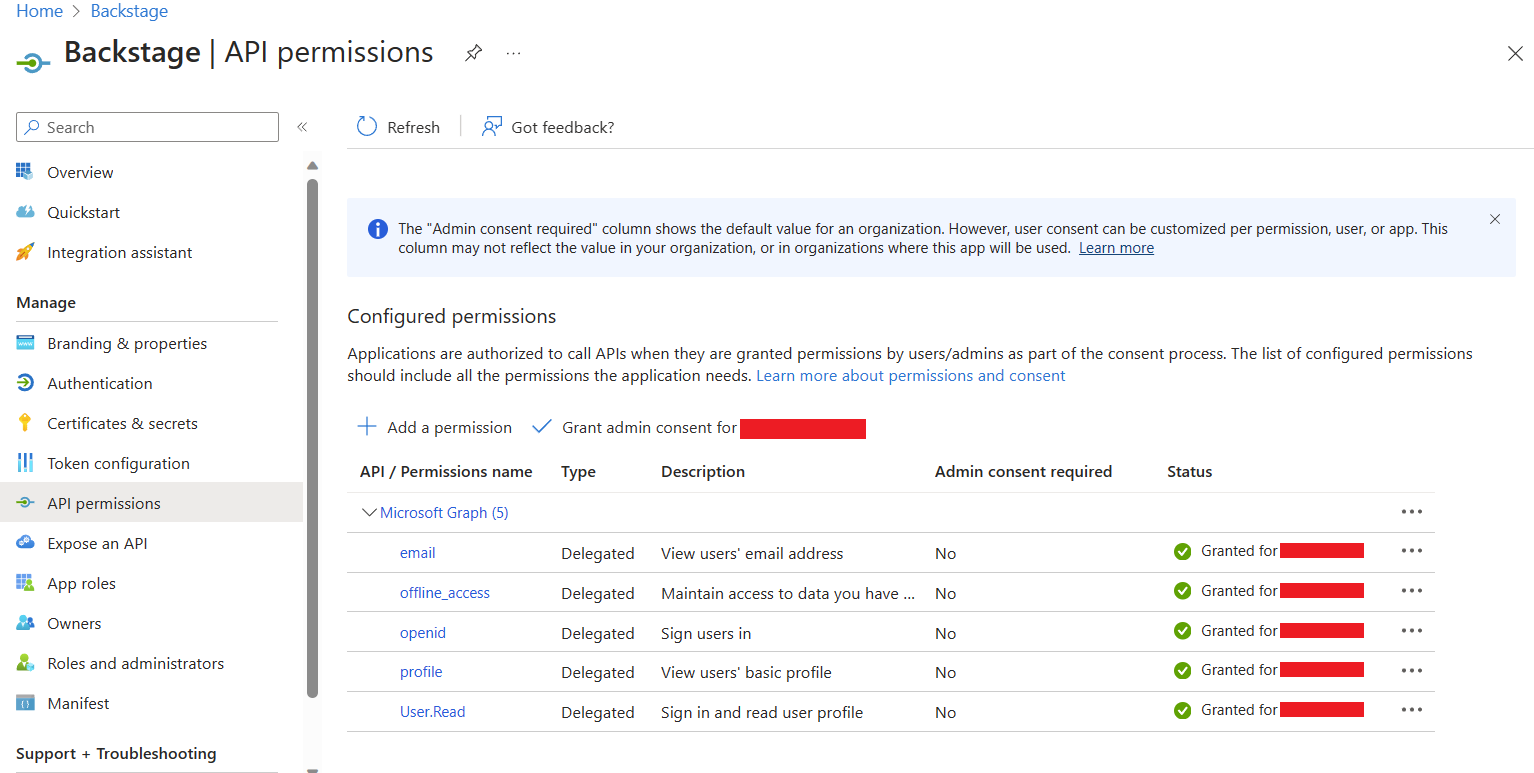Click the Refresh icon in the toolbar
1534x773 pixels.
click(367, 127)
